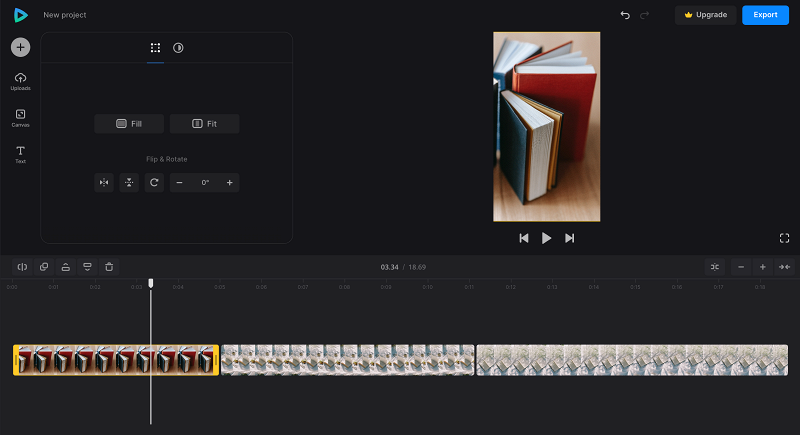Viewport: 800px width, 435px height.
Task: Click the round add media plus button
Action: pos(20,47)
